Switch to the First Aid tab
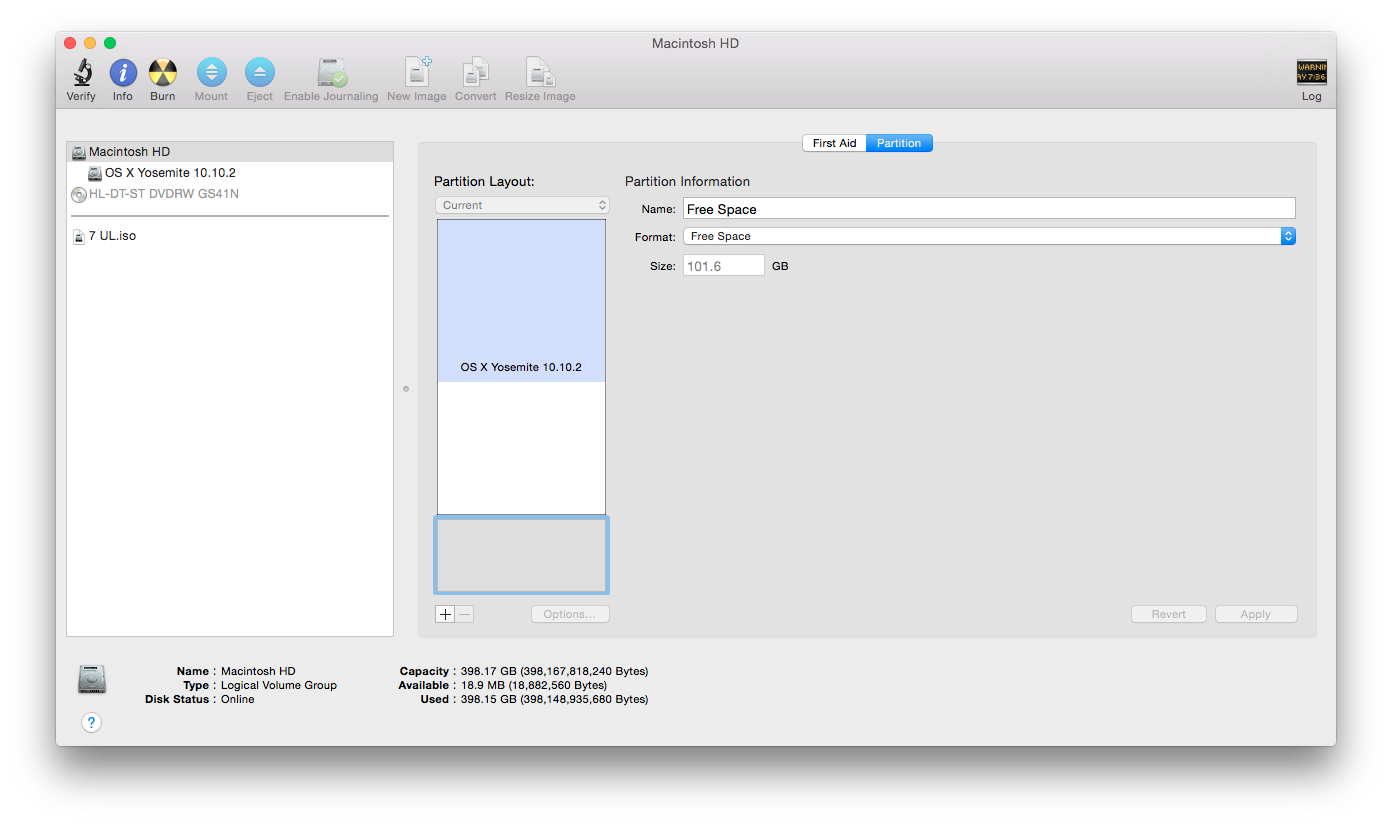The height and width of the screenshot is (826, 1392). [x=834, y=143]
